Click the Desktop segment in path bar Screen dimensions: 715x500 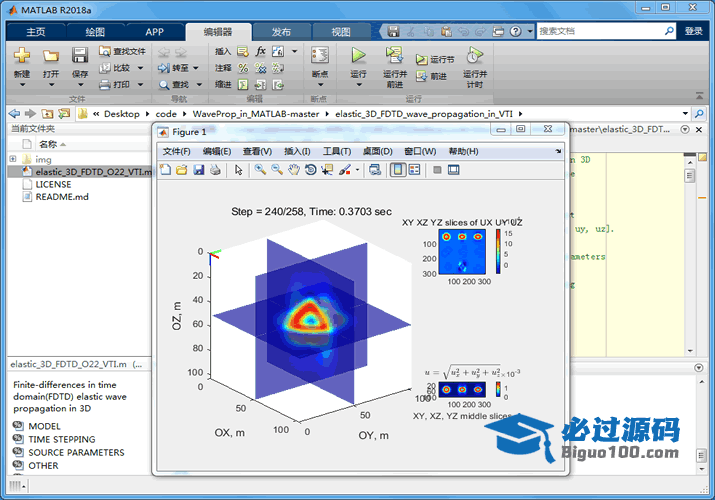point(122,114)
